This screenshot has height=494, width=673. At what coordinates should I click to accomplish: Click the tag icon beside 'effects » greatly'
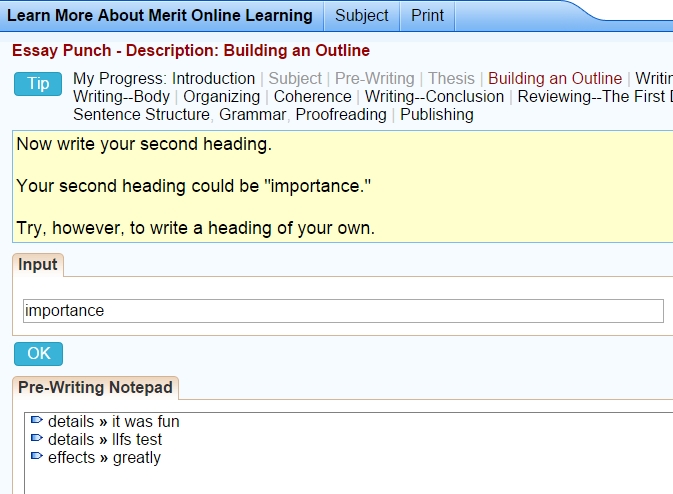pyautogui.click(x=37, y=456)
